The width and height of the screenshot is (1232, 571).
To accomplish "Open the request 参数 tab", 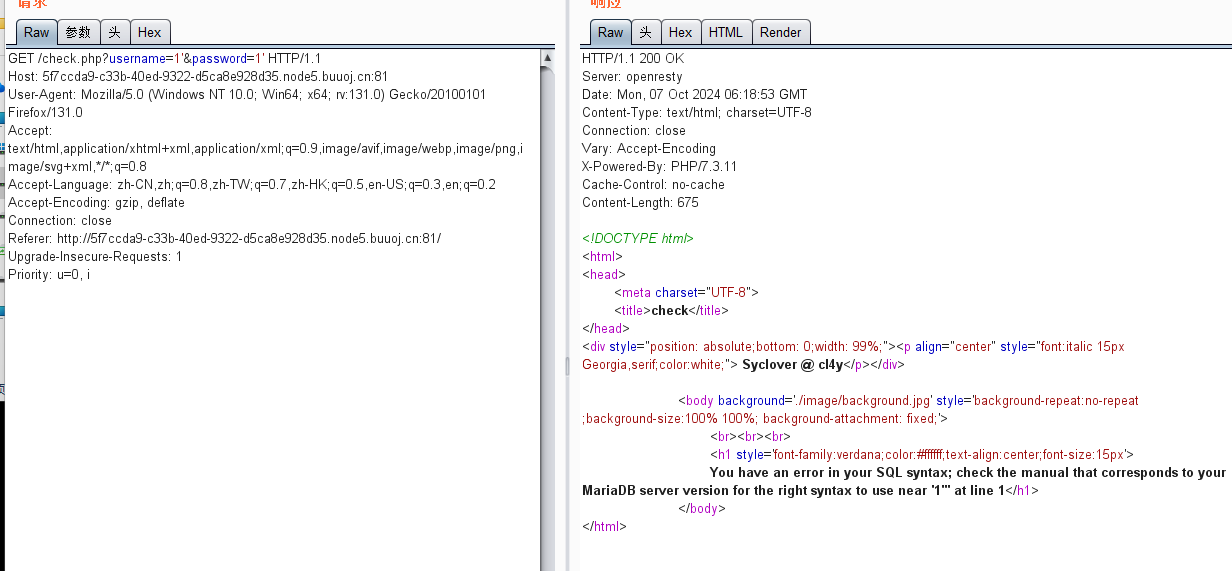I will tap(78, 32).
